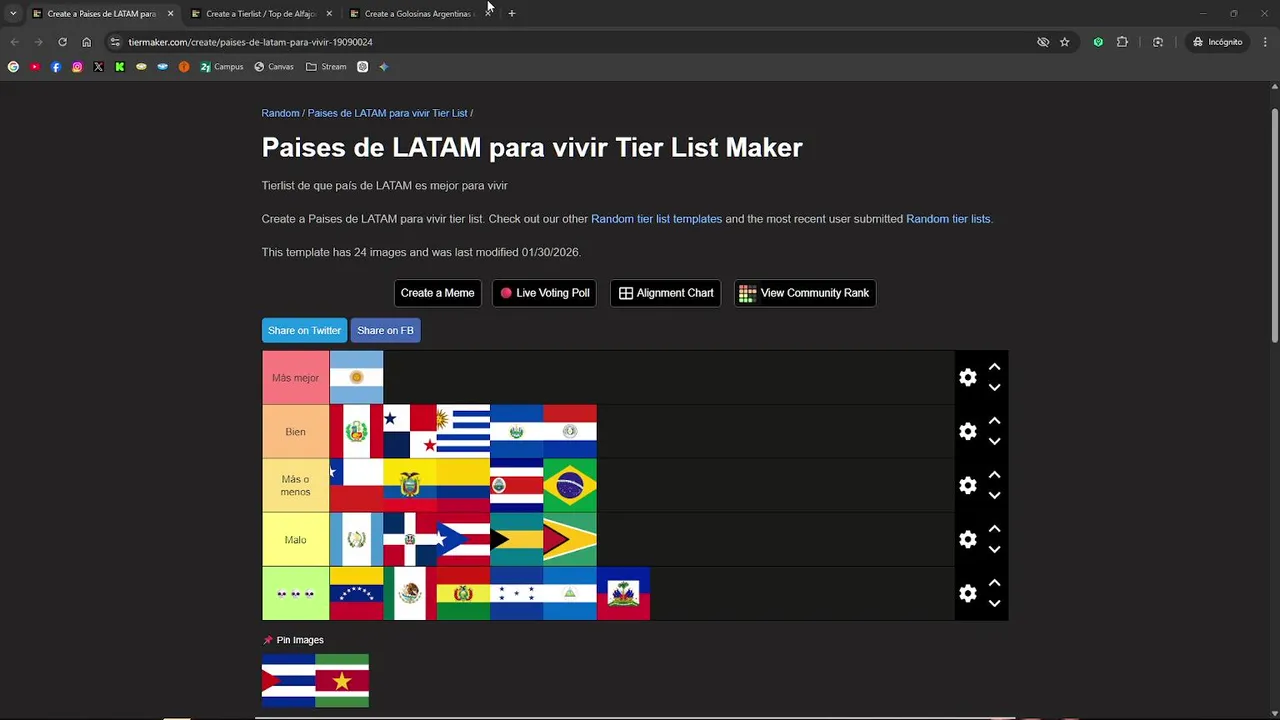Share on Twitter
Image resolution: width=1280 pixels, height=720 pixels.
(304, 330)
